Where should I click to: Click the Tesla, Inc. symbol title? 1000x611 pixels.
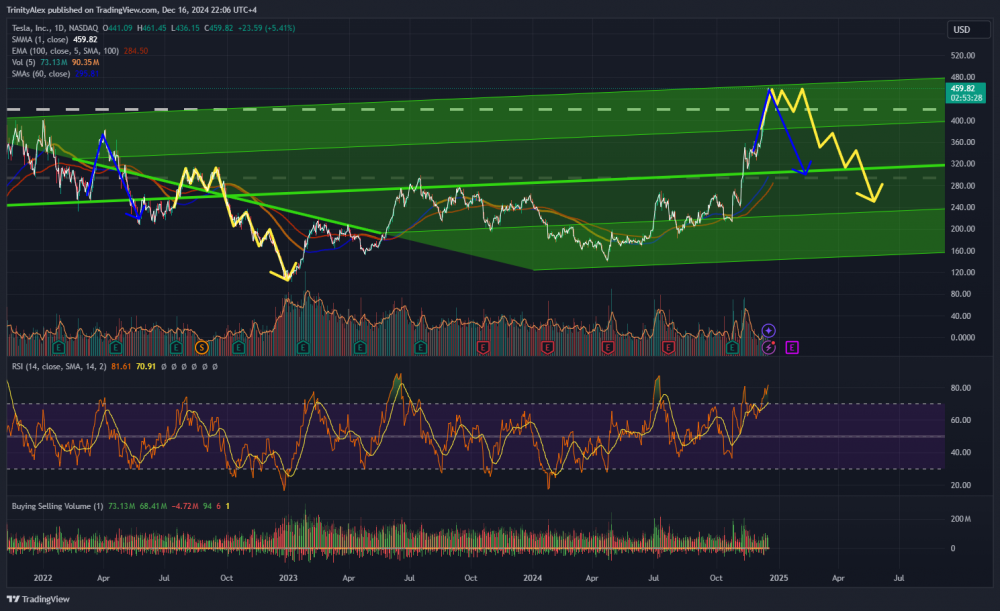pyautogui.click(x=33, y=30)
